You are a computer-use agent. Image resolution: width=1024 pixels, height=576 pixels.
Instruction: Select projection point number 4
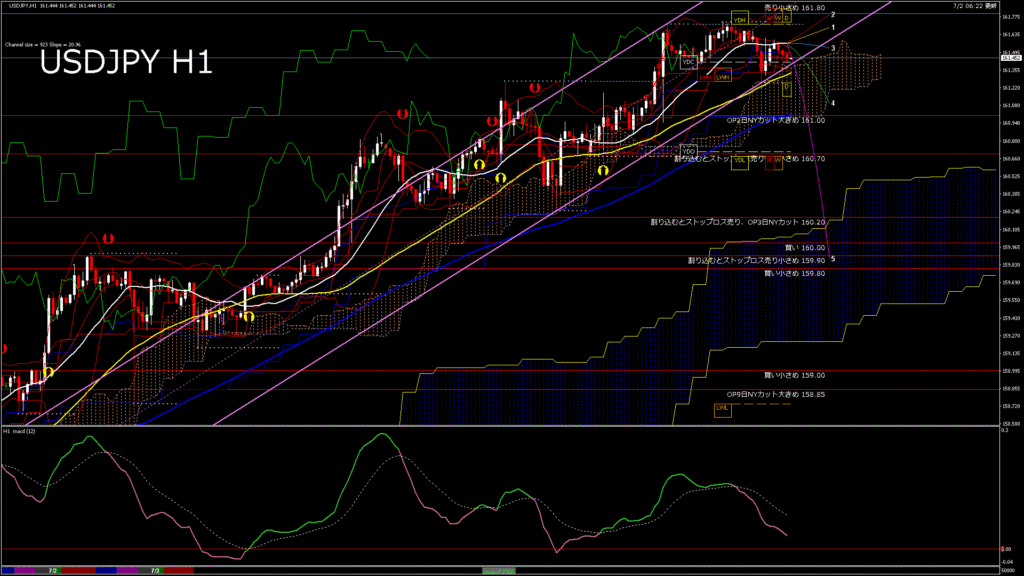[x=833, y=103]
